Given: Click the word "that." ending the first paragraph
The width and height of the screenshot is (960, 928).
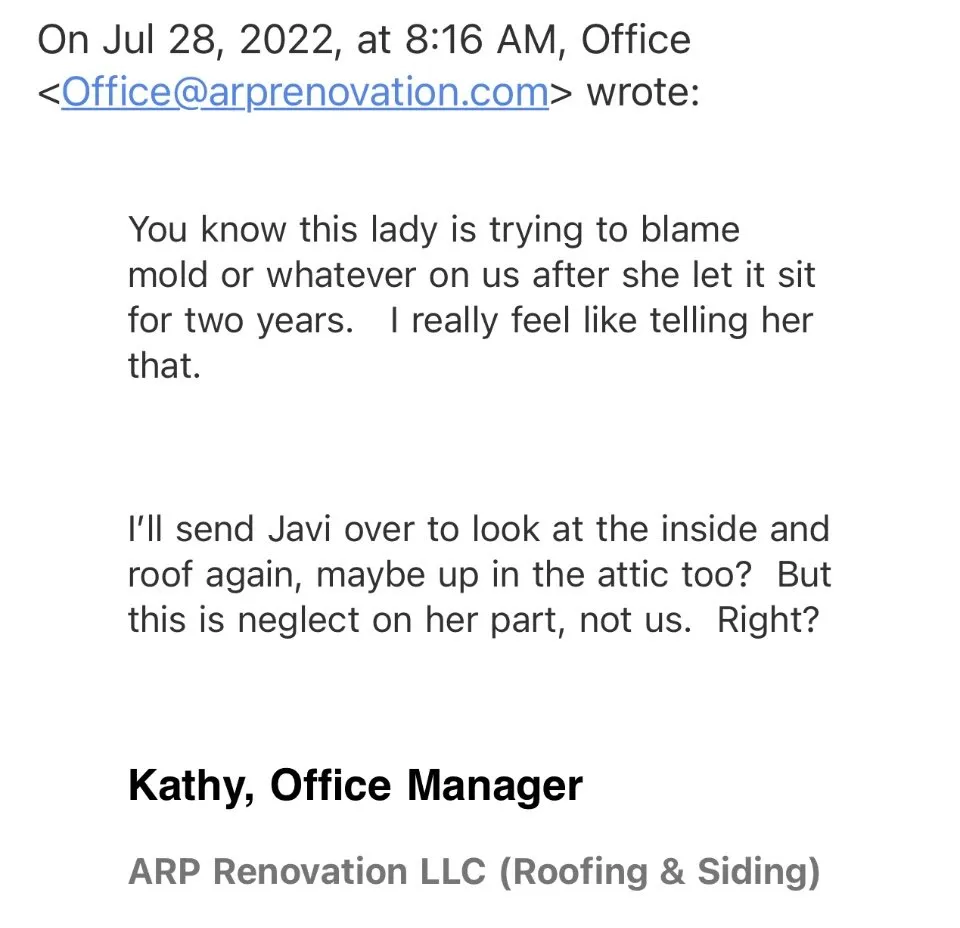Looking at the screenshot, I should click(x=164, y=366).
